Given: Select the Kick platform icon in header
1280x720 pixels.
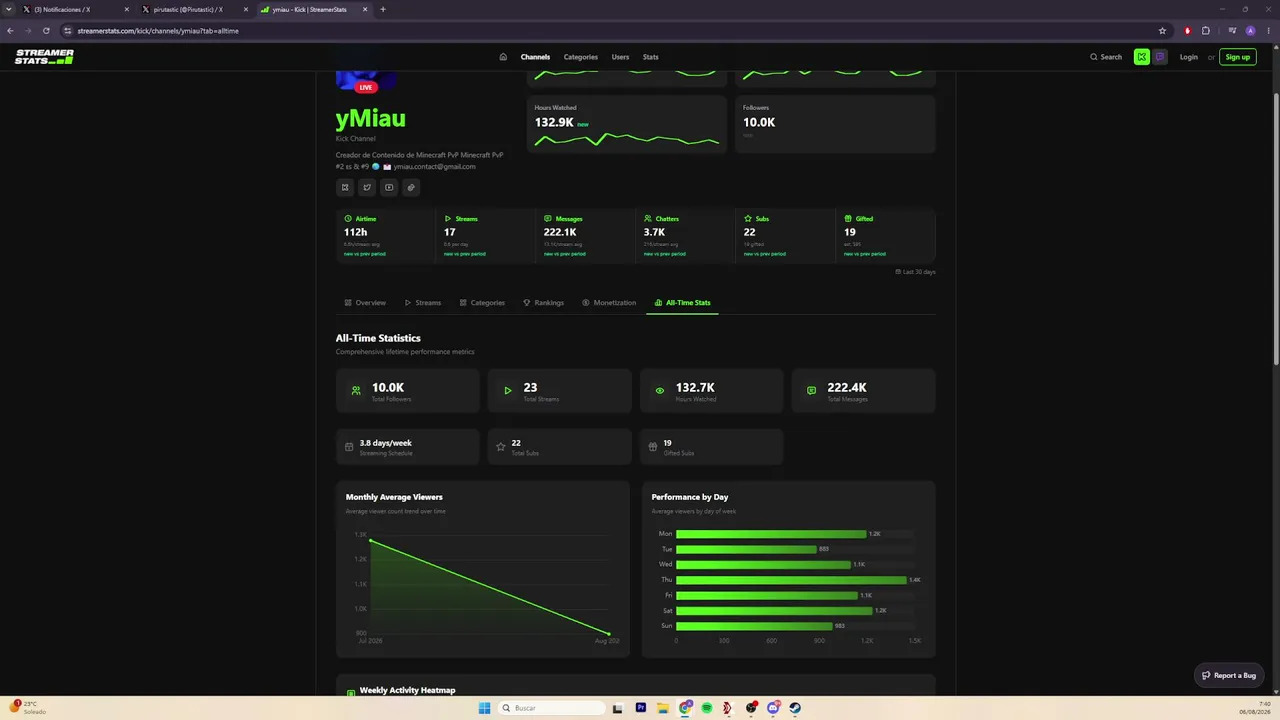Looking at the screenshot, I should point(1141,57).
